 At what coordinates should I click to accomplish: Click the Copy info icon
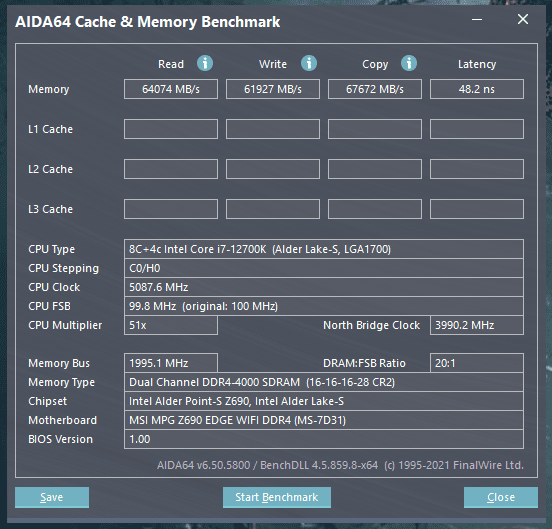click(x=409, y=64)
